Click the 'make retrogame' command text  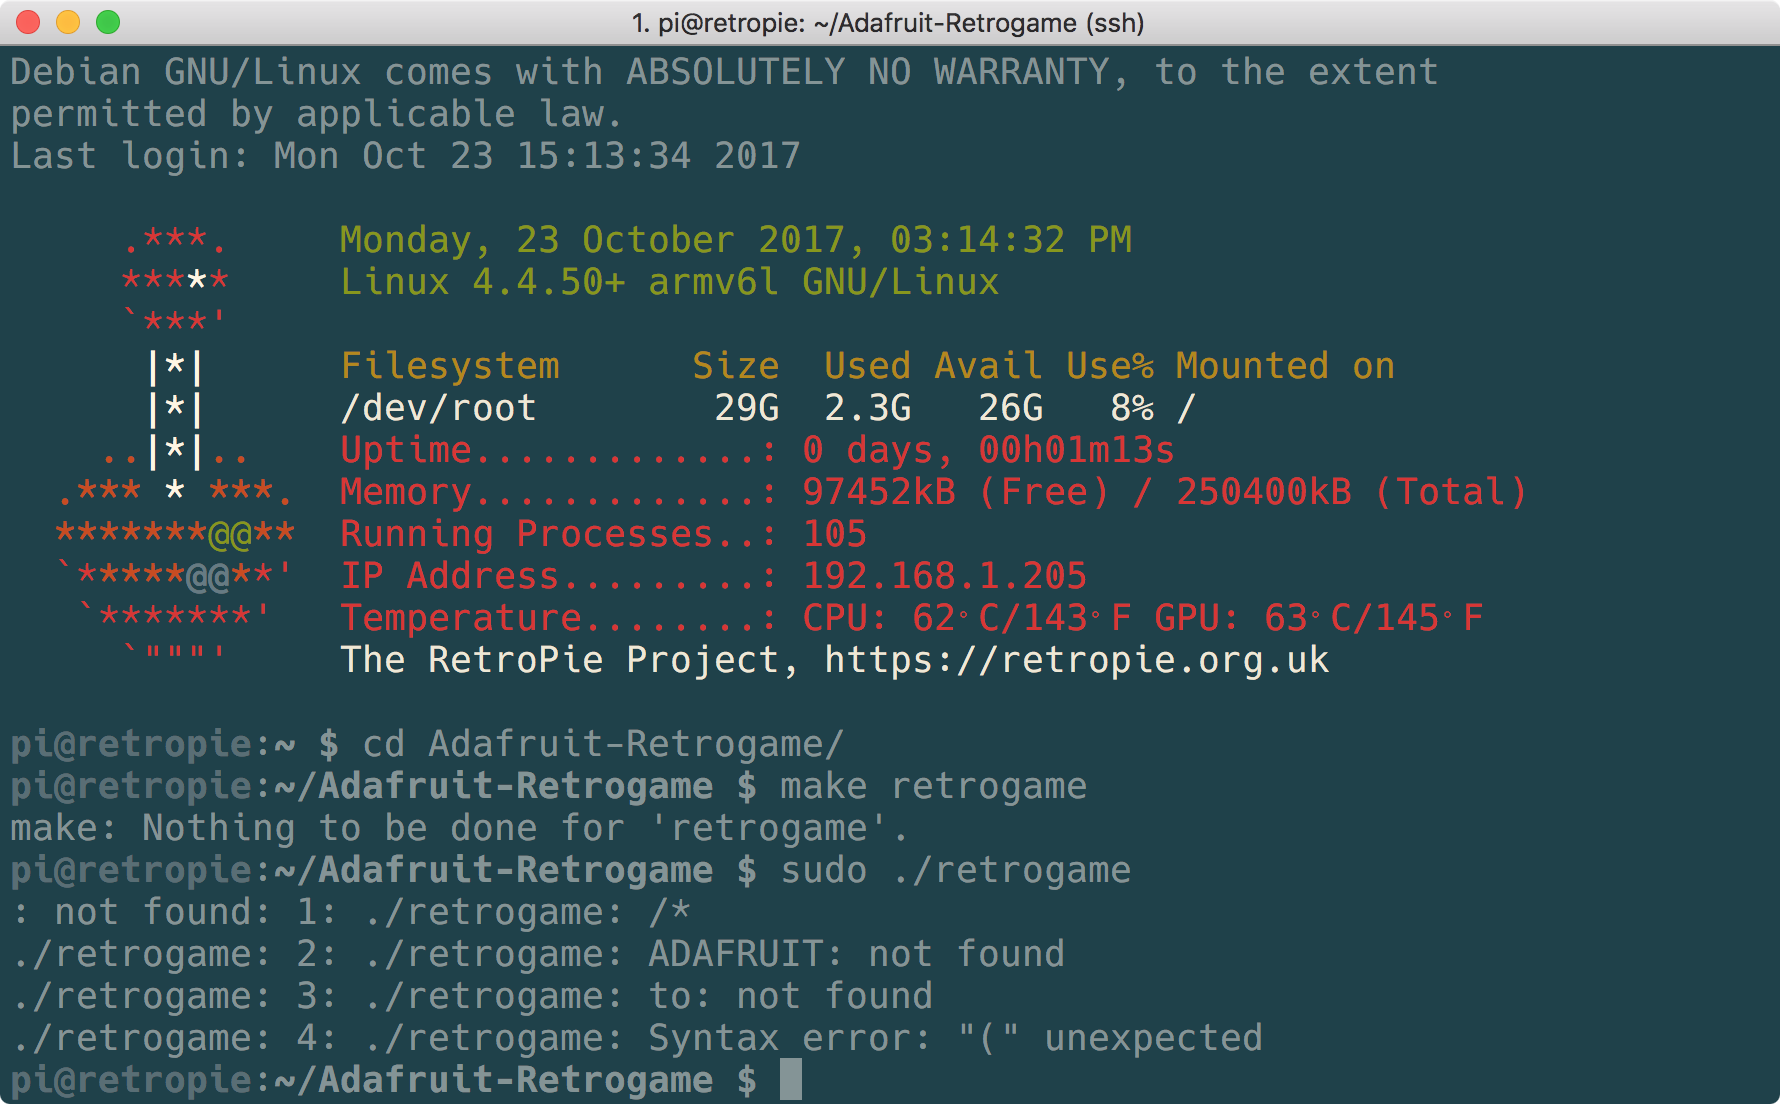pyautogui.click(x=933, y=786)
